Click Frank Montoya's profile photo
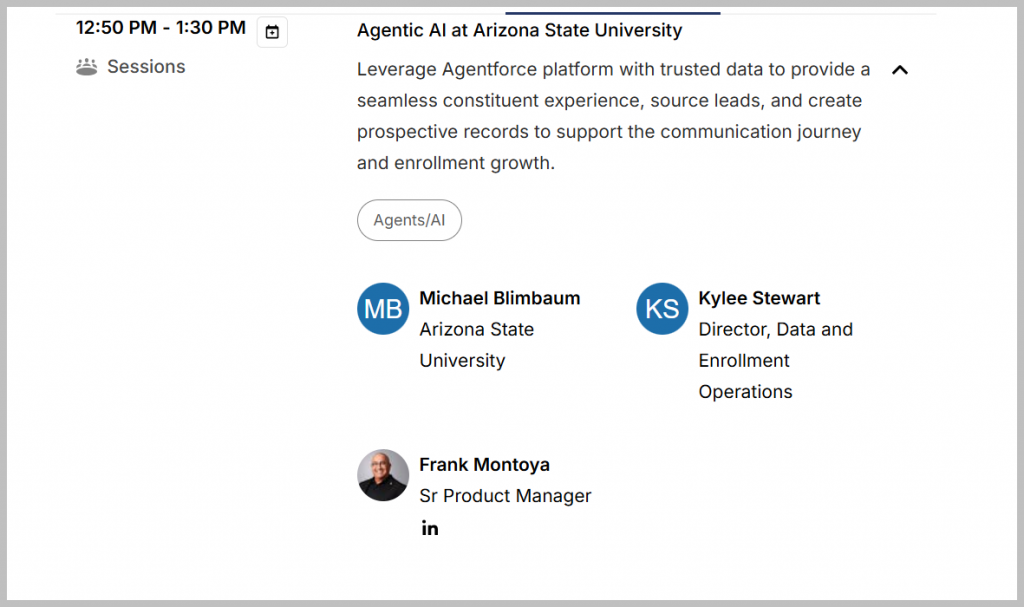The width and height of the screenshot is (1024, 607). coord(383,475)
